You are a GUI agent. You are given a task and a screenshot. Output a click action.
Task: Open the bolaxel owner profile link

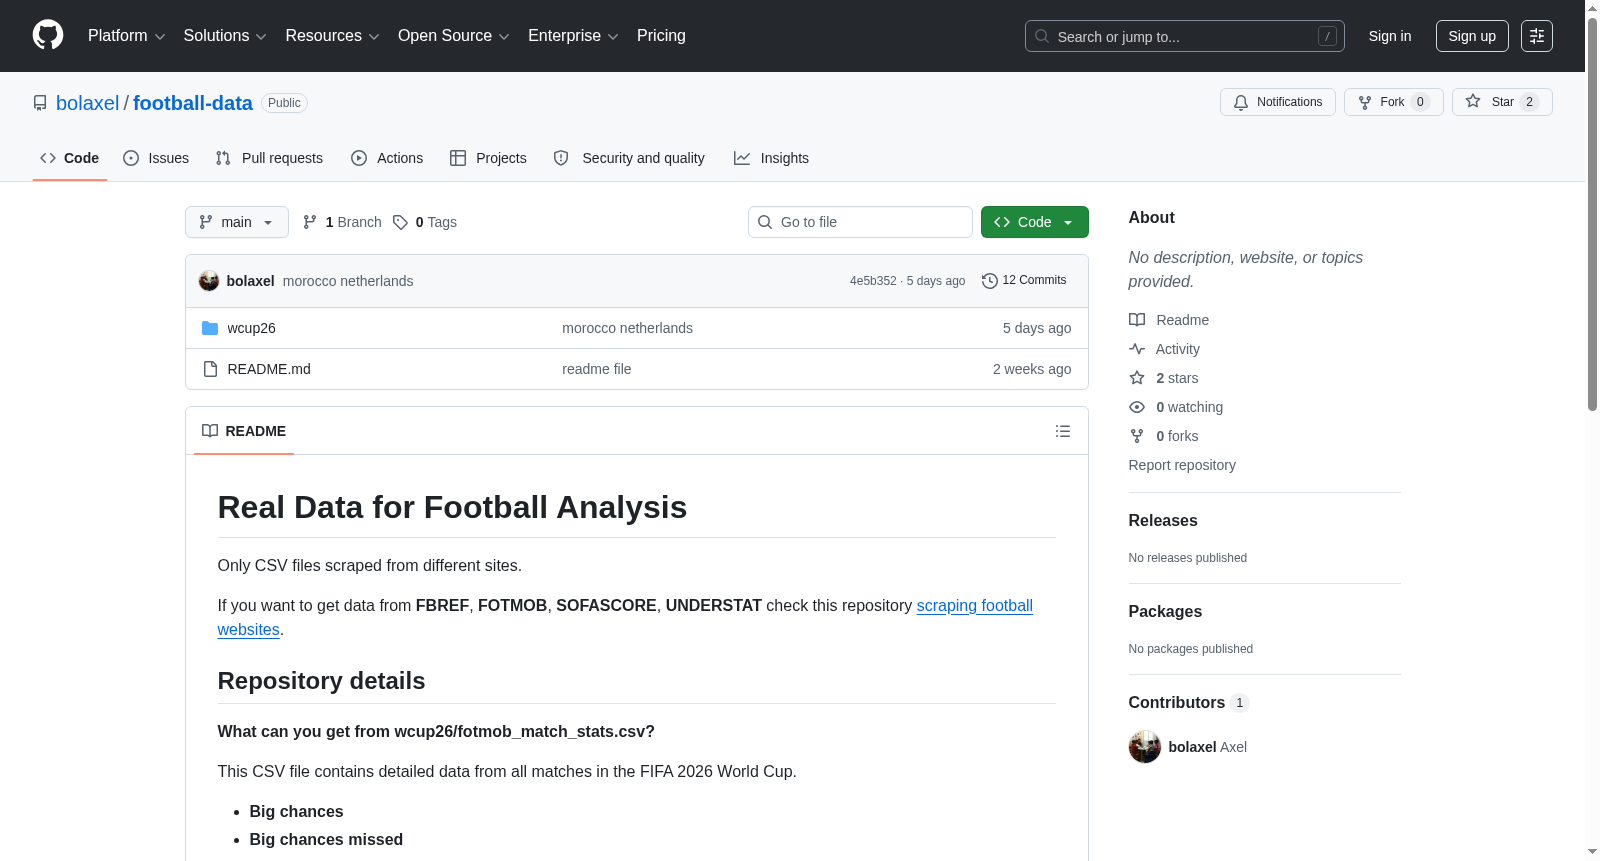pyautogui.click(x=87, y=103)
